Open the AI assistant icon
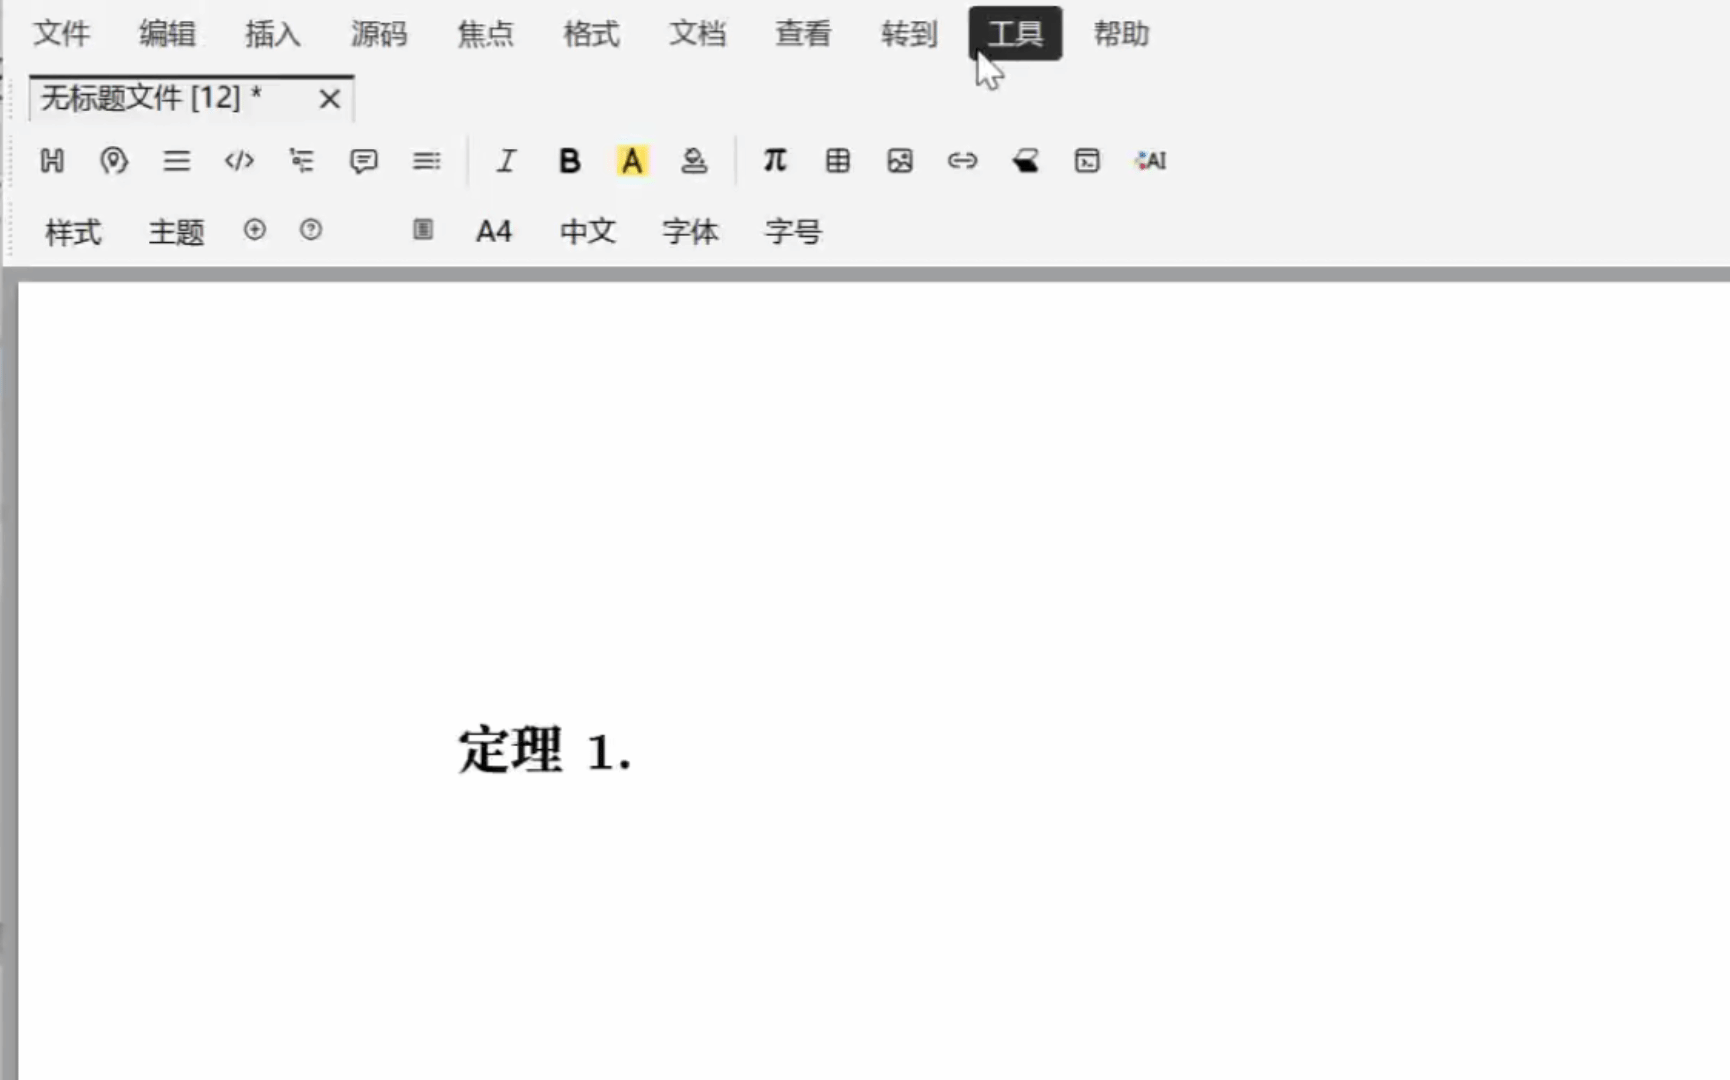 pos(1150,161)
